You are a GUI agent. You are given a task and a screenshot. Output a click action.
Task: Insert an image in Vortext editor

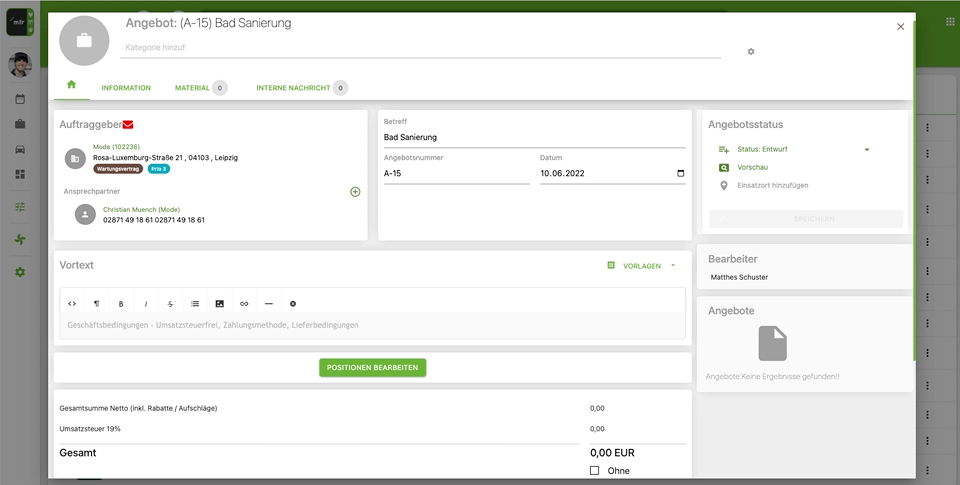(219, 304)
